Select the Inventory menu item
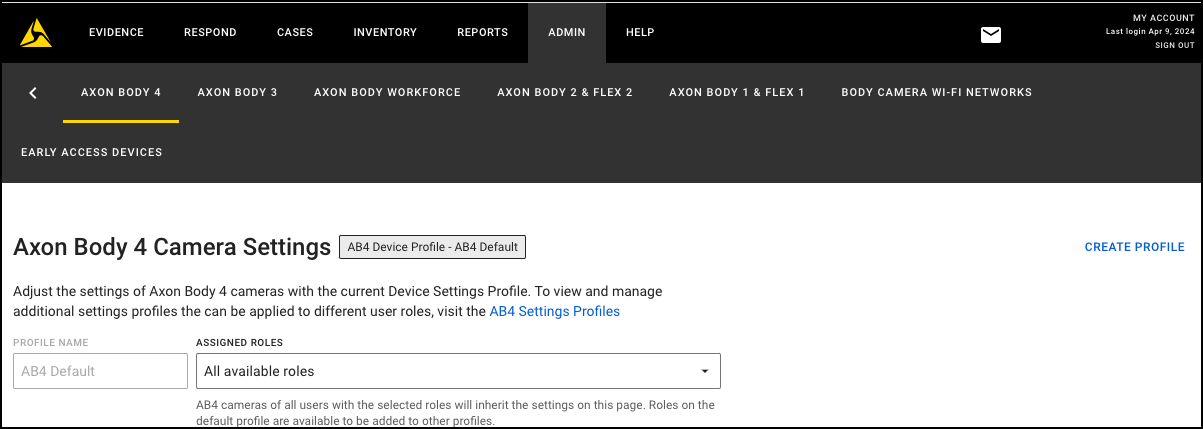This screenshot has height=429, width=1203. (385, 33)
